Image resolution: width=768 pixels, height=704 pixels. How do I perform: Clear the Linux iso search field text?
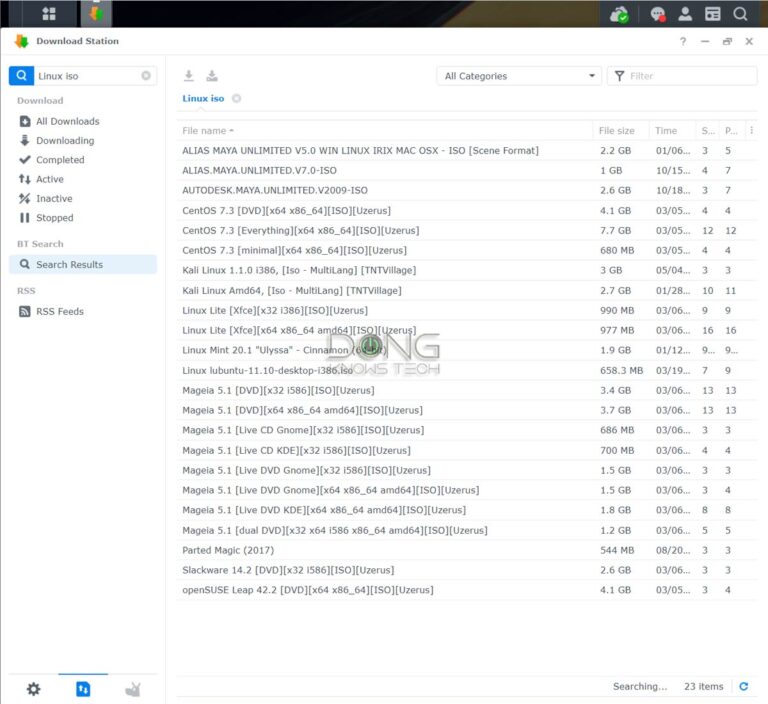(x=146, y=76)
